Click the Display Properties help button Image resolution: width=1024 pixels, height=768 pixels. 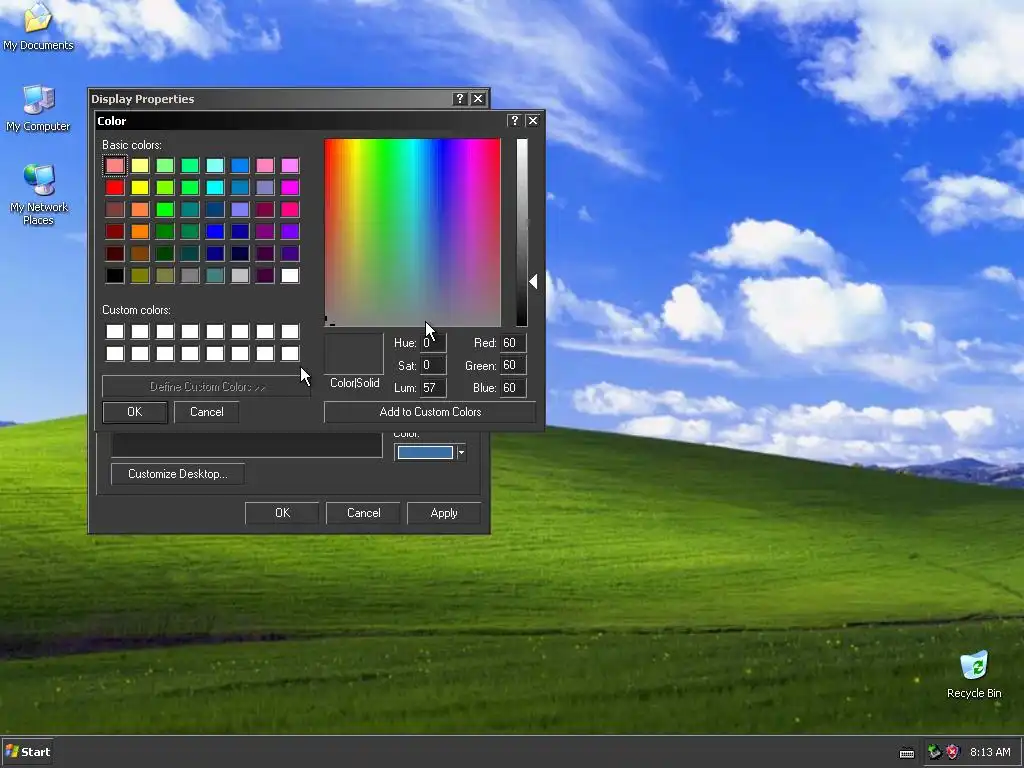[x=459, y=99]
